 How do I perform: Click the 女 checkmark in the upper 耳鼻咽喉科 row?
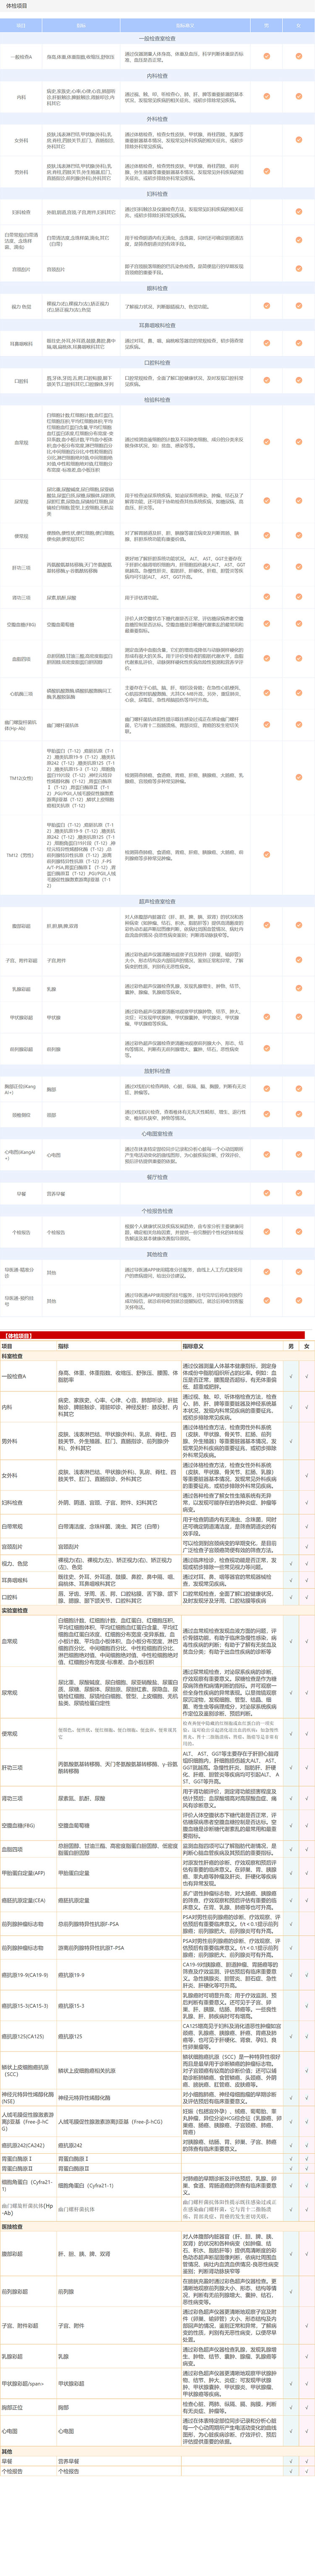click(x=298, y=343)
